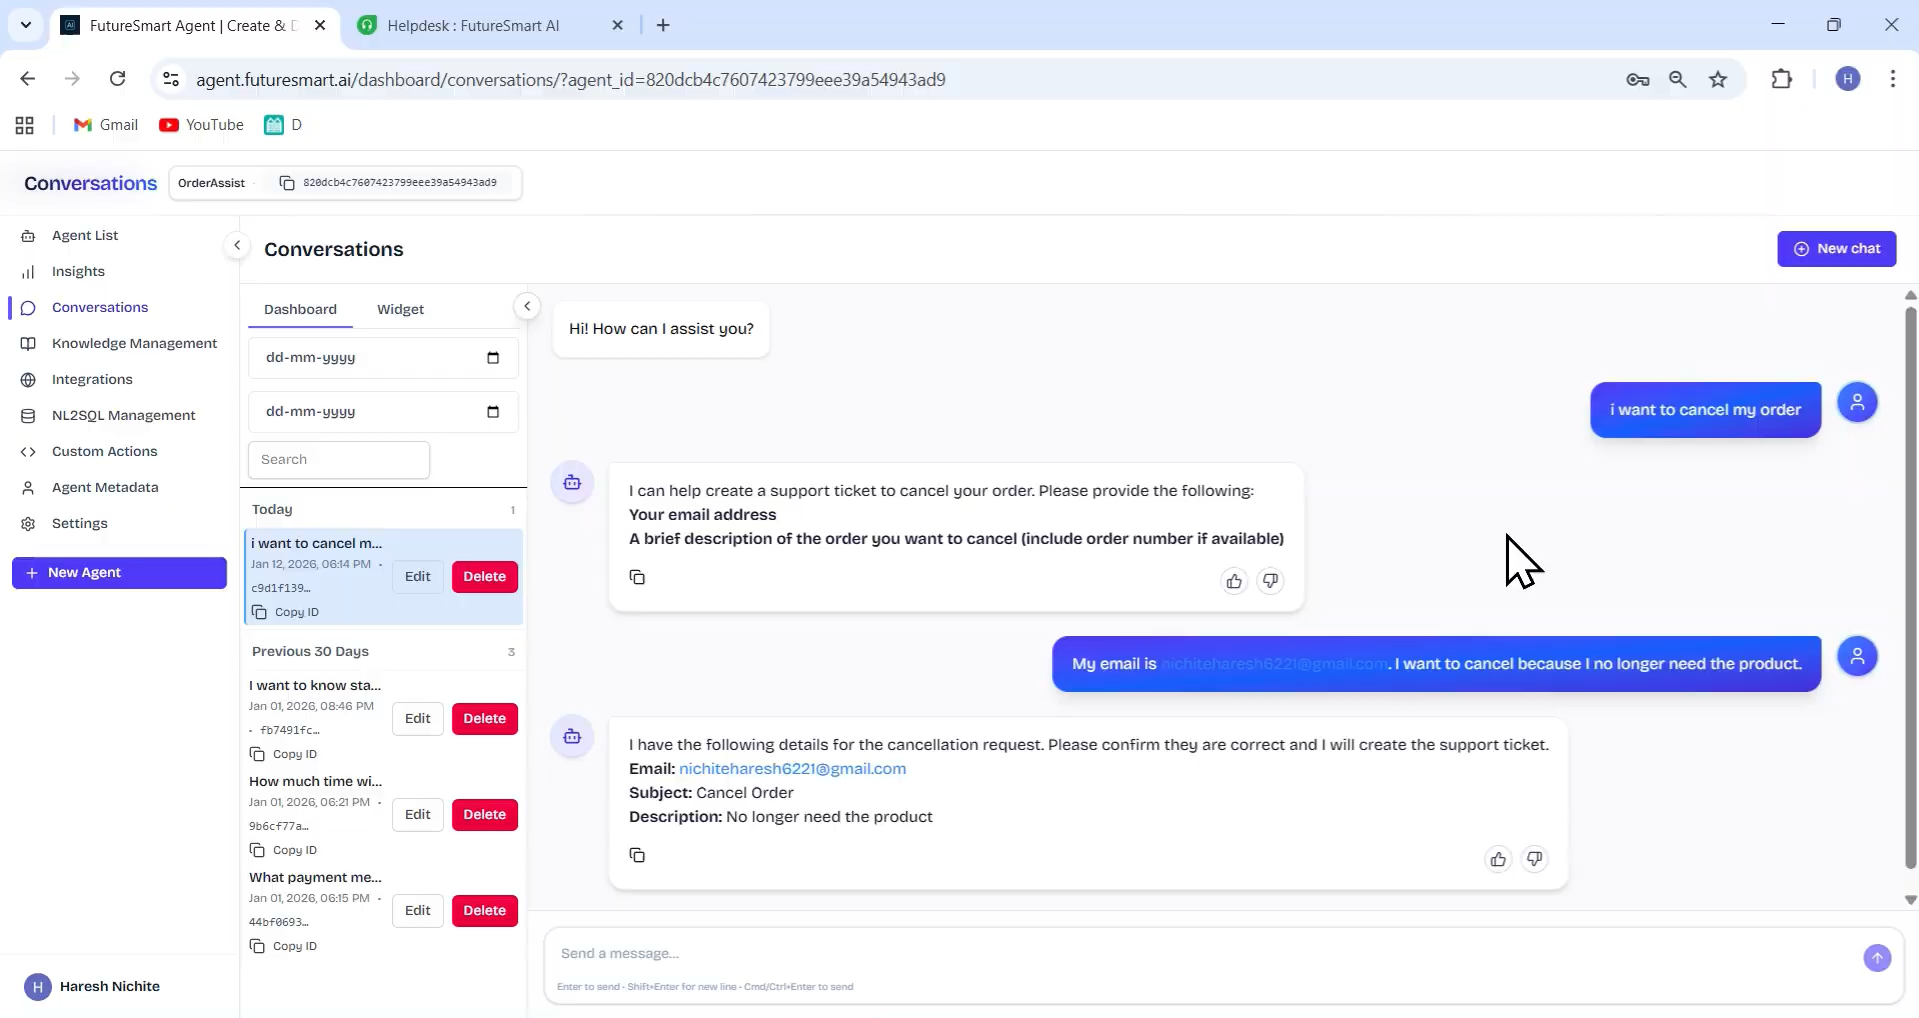Image resolution: width=1919 pixels, height=1018 pixels.
Task: Open Agent List in sidebar
Action: [85, 235]
